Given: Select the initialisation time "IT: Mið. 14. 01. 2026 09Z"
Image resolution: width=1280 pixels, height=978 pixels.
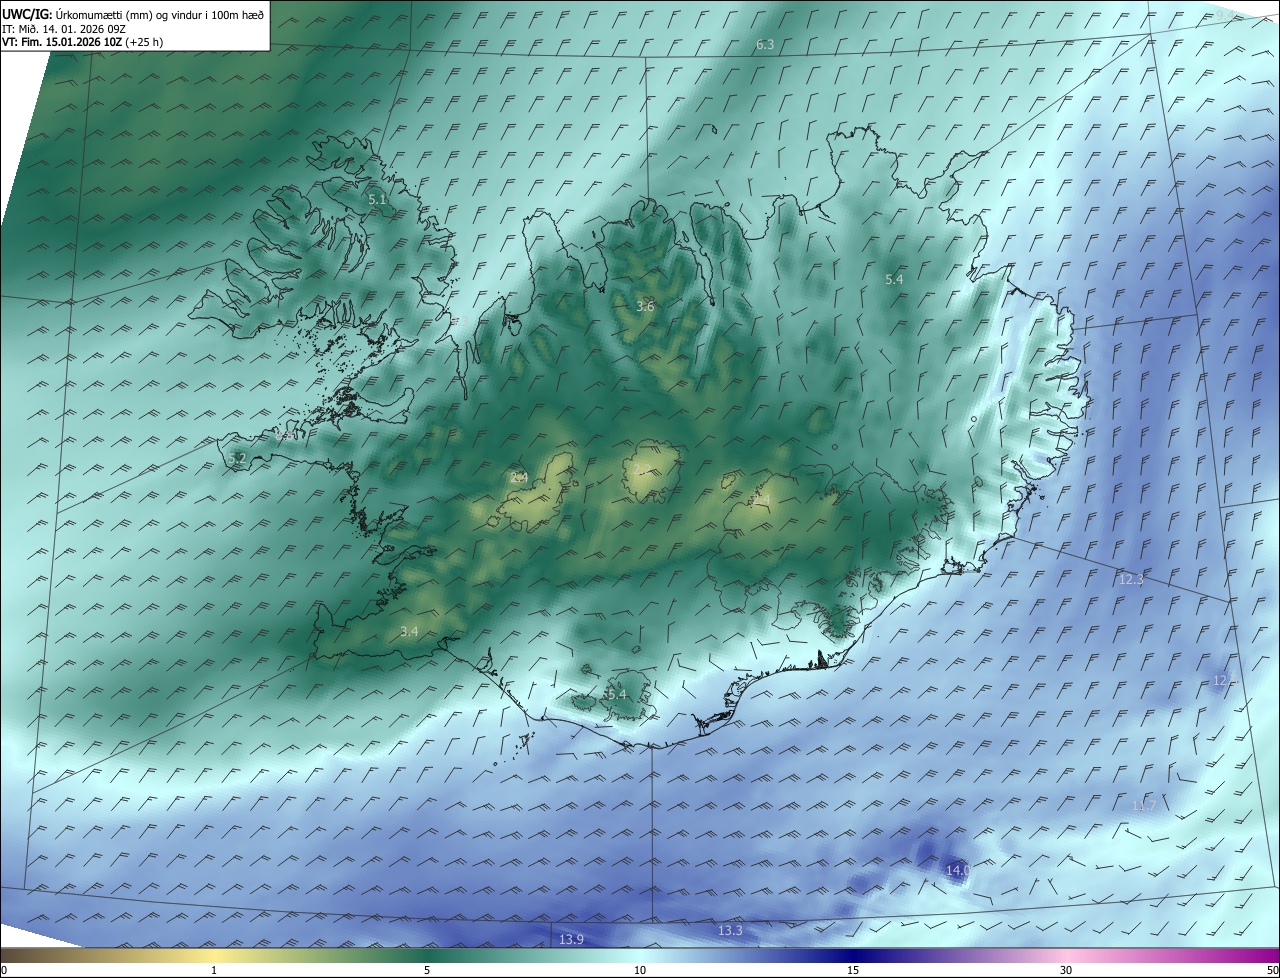Looking at the screenshot, I should tap(64, 28).
